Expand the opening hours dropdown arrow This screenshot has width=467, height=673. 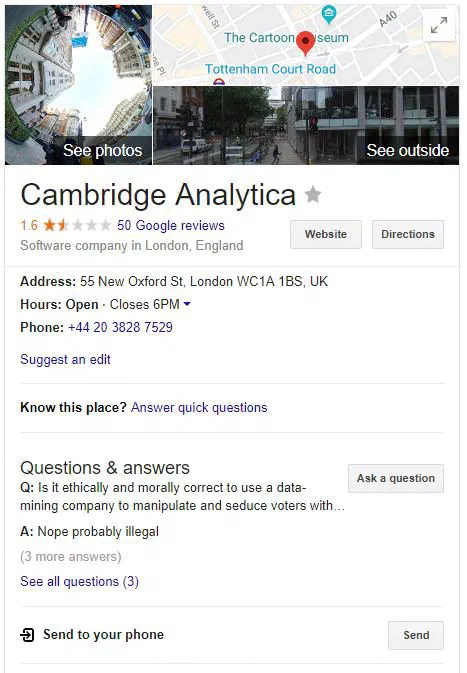pos(187,304)
